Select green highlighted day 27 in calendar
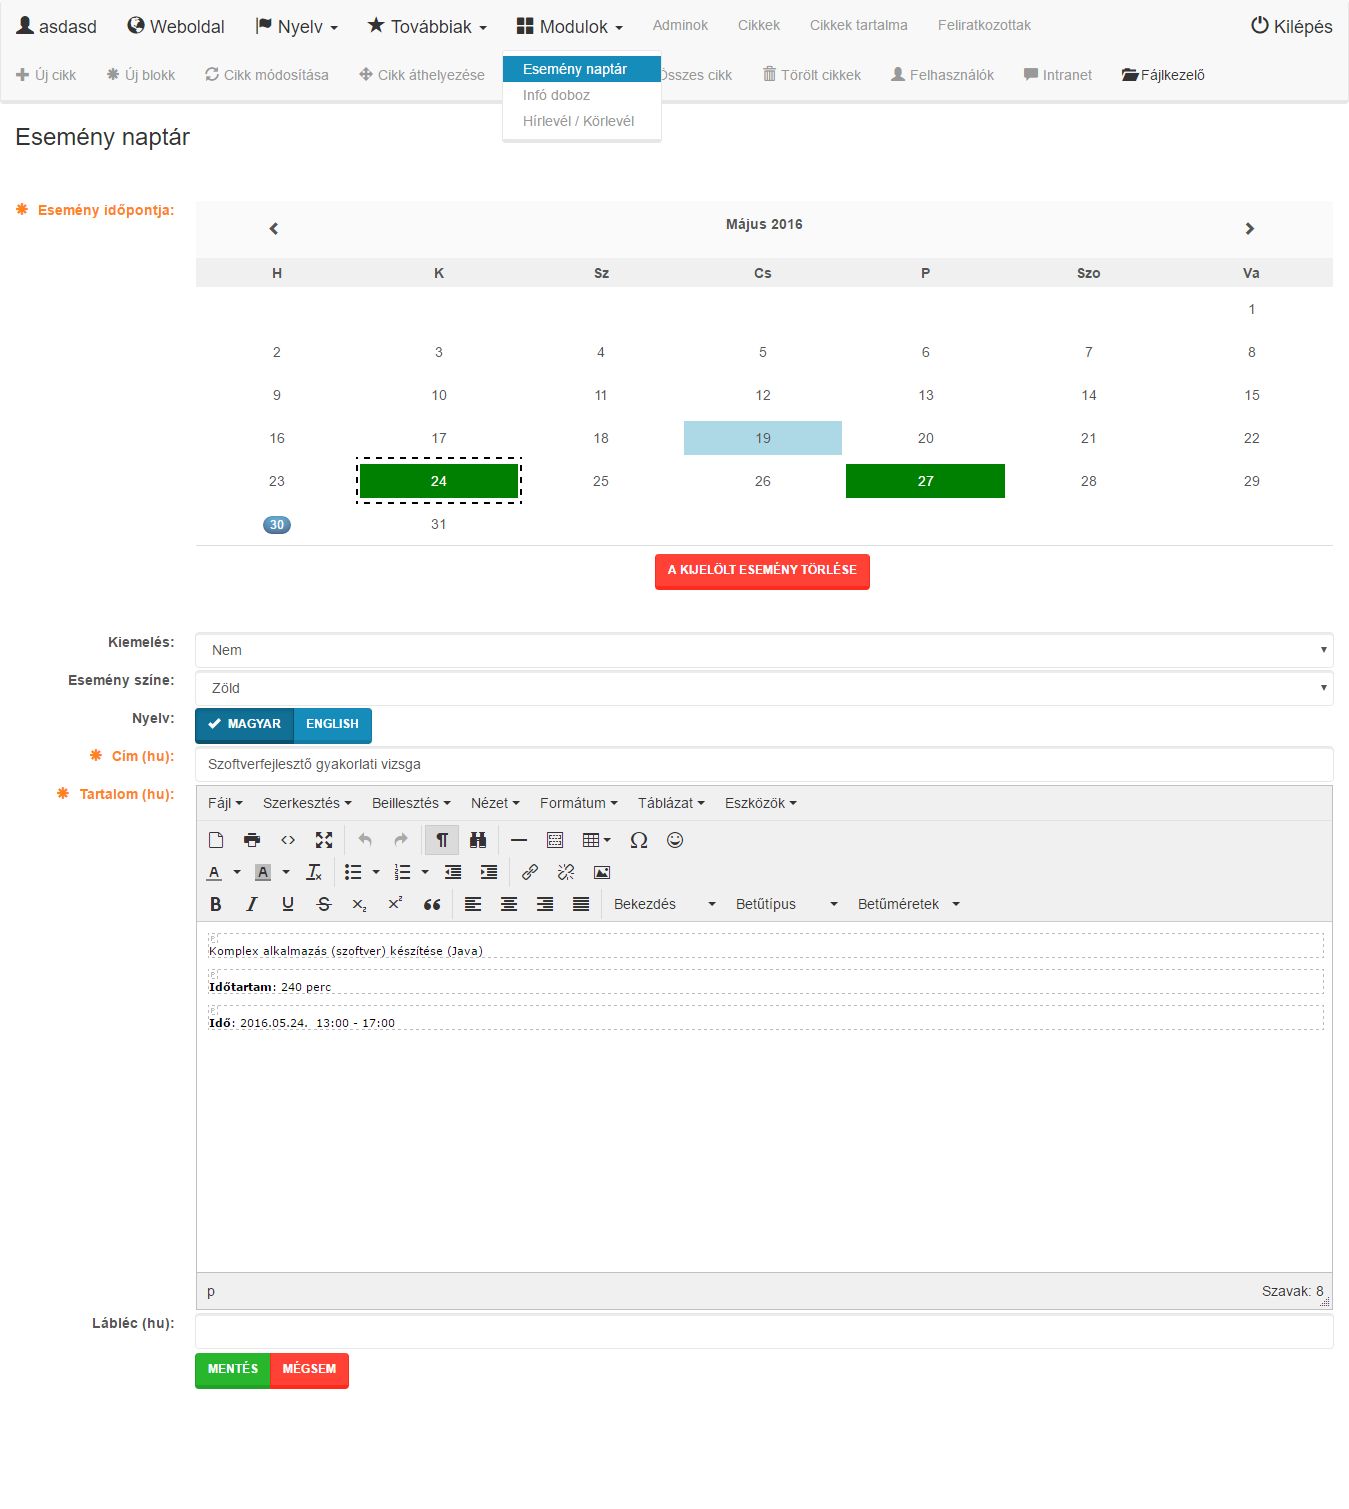Image resolution: width=1349 pixels, height=1509 pixels. (x=925, y=481)
